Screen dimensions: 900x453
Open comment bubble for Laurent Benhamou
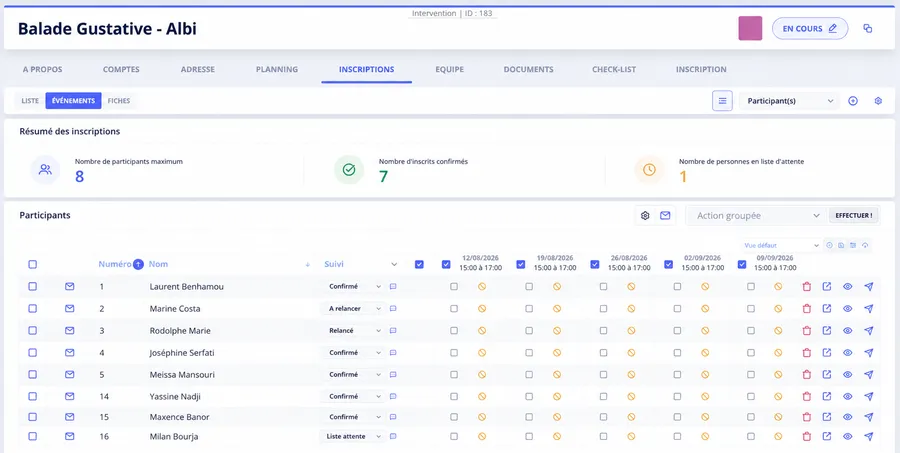(393, 286)
